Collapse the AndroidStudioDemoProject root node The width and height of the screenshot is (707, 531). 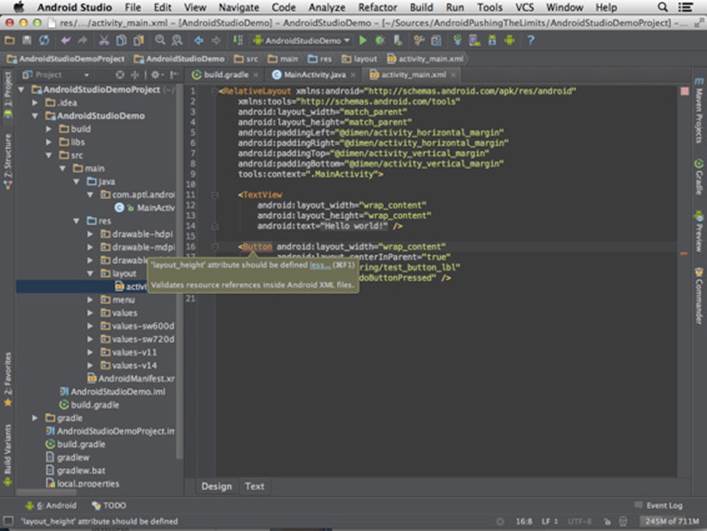[x=21, y=90]
